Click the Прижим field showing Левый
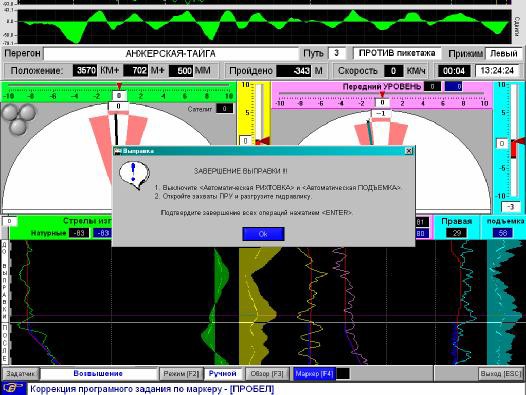This screenshot has height=395, width=526. [x=504, y=53]
